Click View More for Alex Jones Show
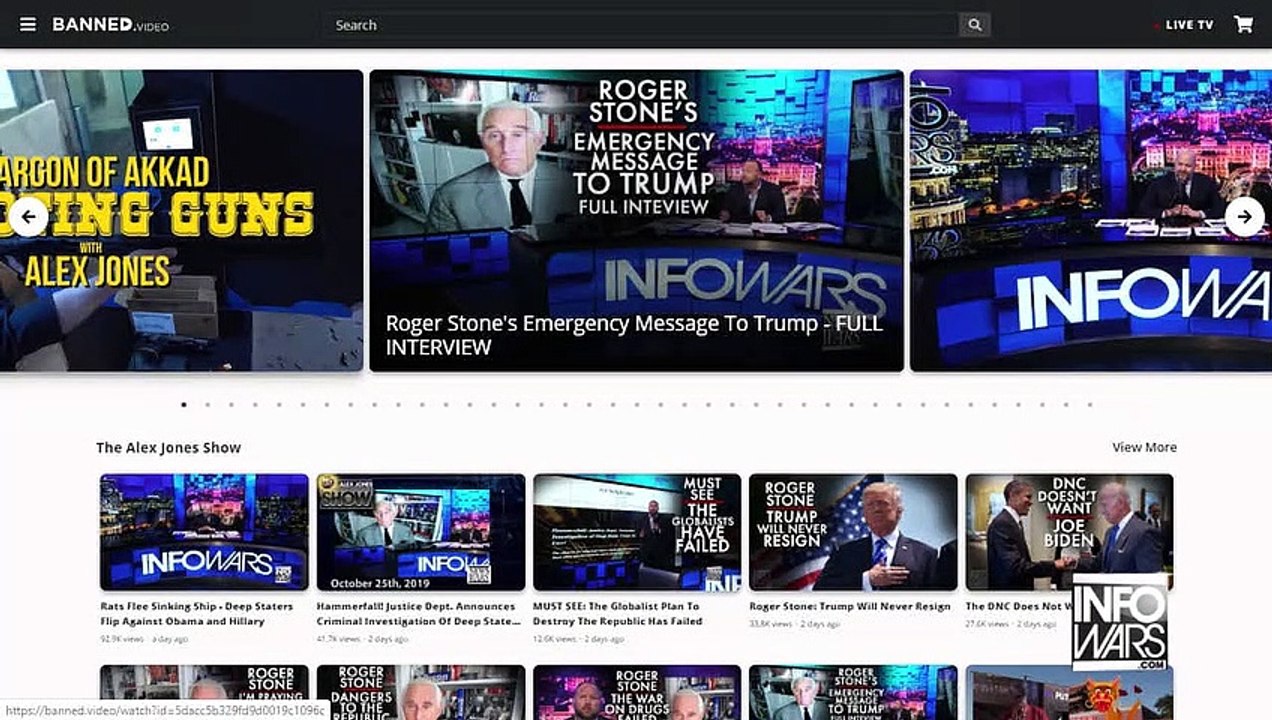This screenshot has width=1272, height=720. (1144, 447)
